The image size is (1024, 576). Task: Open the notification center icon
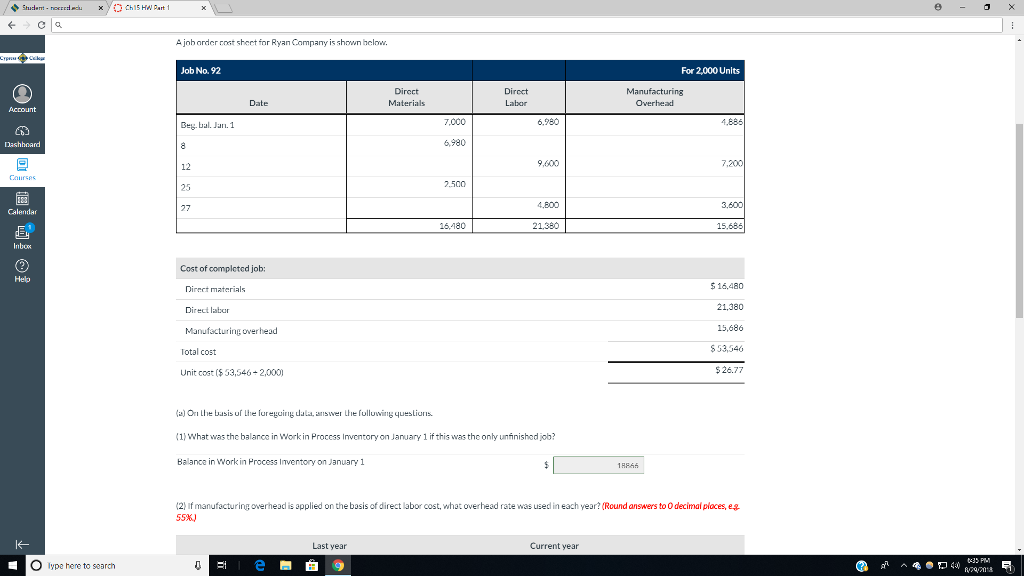tap(1008, 566)
